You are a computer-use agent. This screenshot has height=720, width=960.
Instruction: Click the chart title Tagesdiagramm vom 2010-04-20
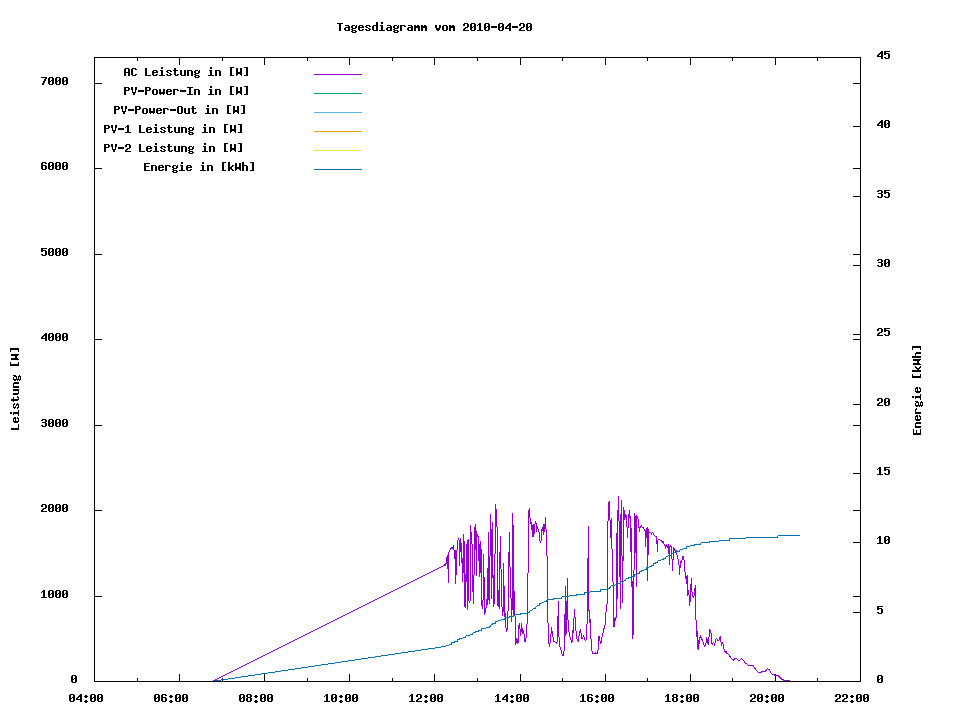point(434,27)
